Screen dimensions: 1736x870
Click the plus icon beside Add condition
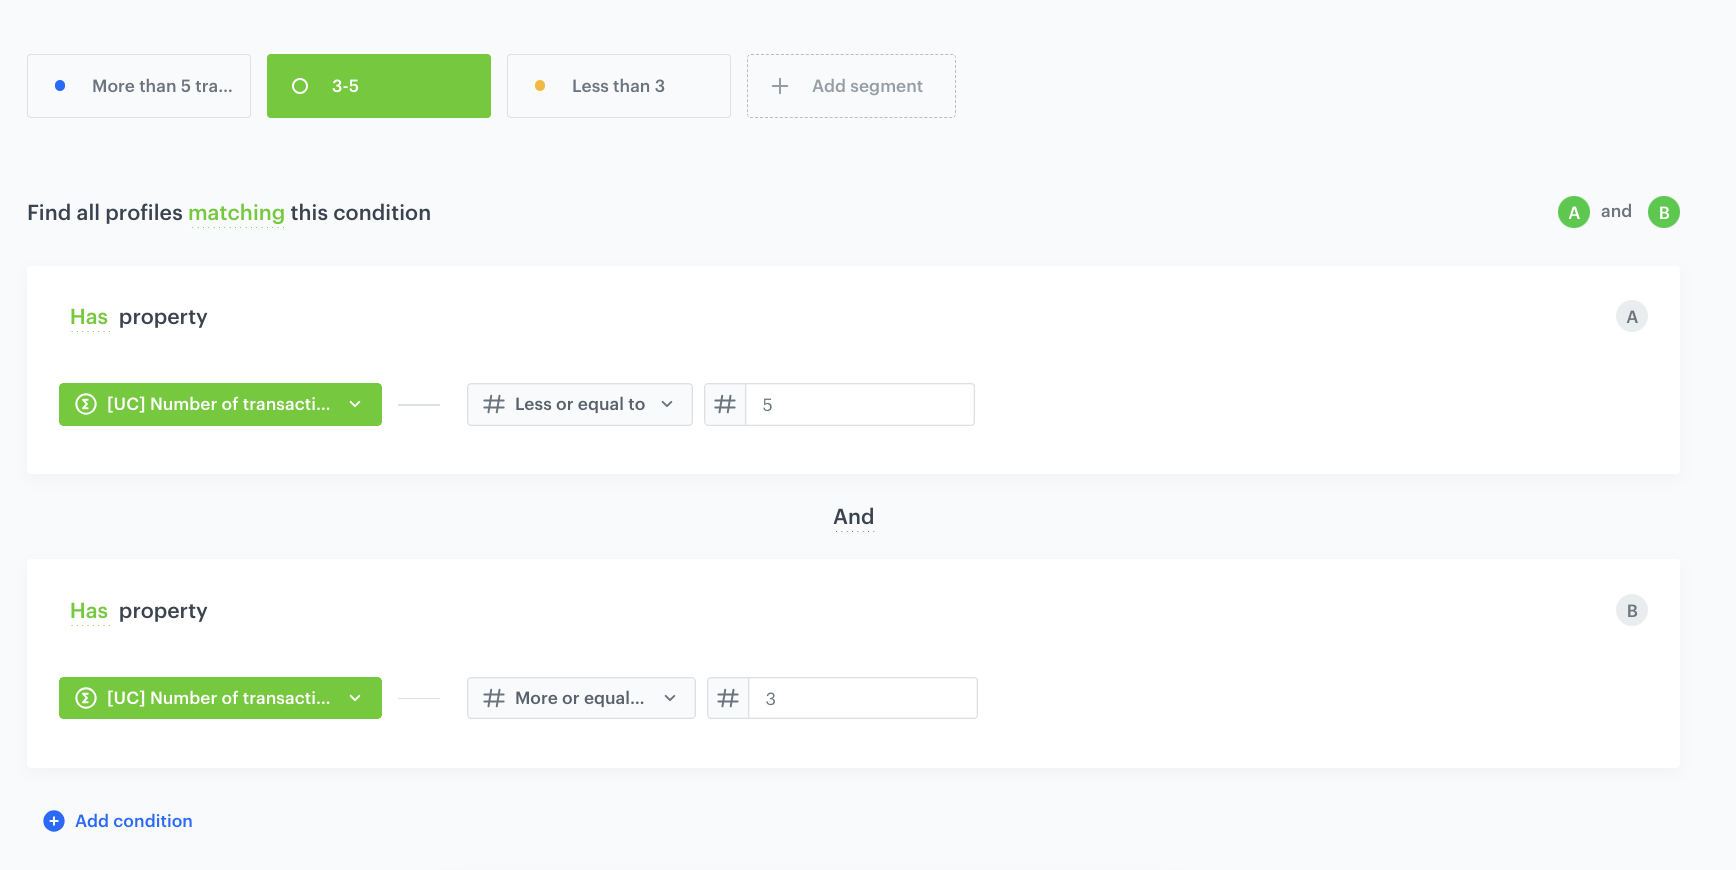click(x=54, y=821)
